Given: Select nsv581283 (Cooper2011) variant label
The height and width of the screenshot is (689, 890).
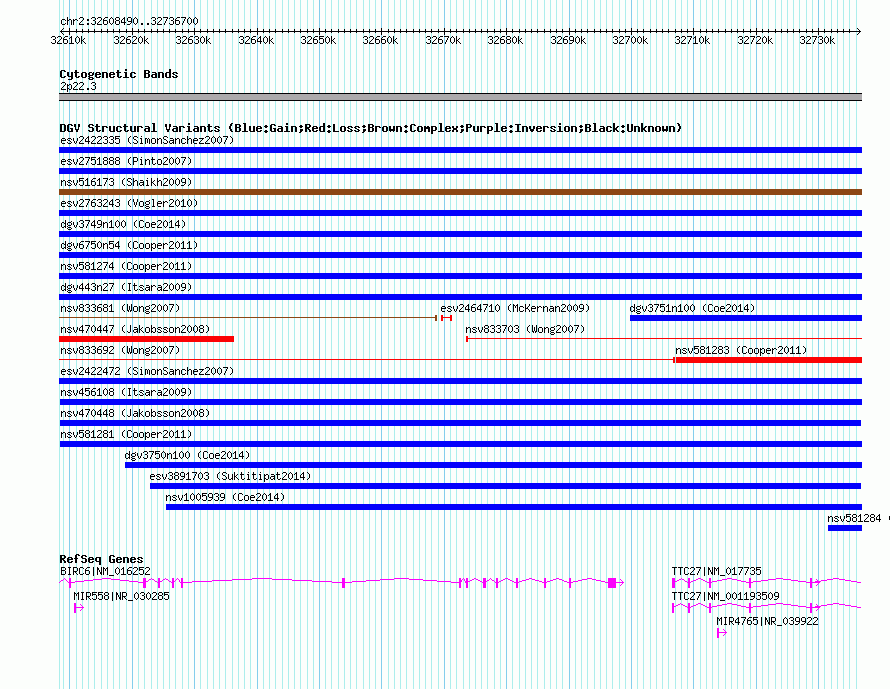Looking at the screenshot, I should pos(741,350).
